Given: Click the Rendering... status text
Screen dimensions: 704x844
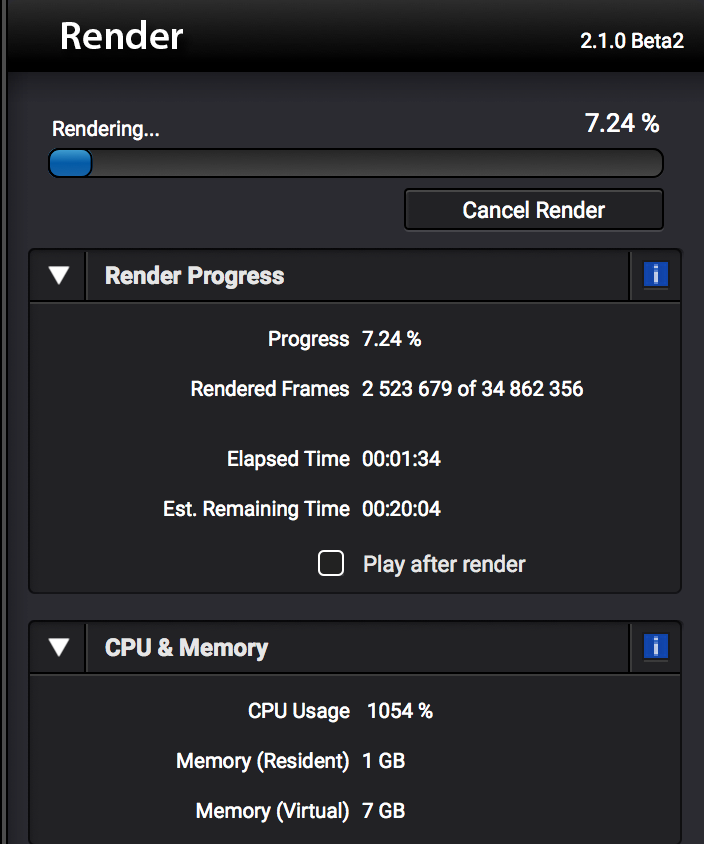Looking at the screenshot, I should click(105, 129).
